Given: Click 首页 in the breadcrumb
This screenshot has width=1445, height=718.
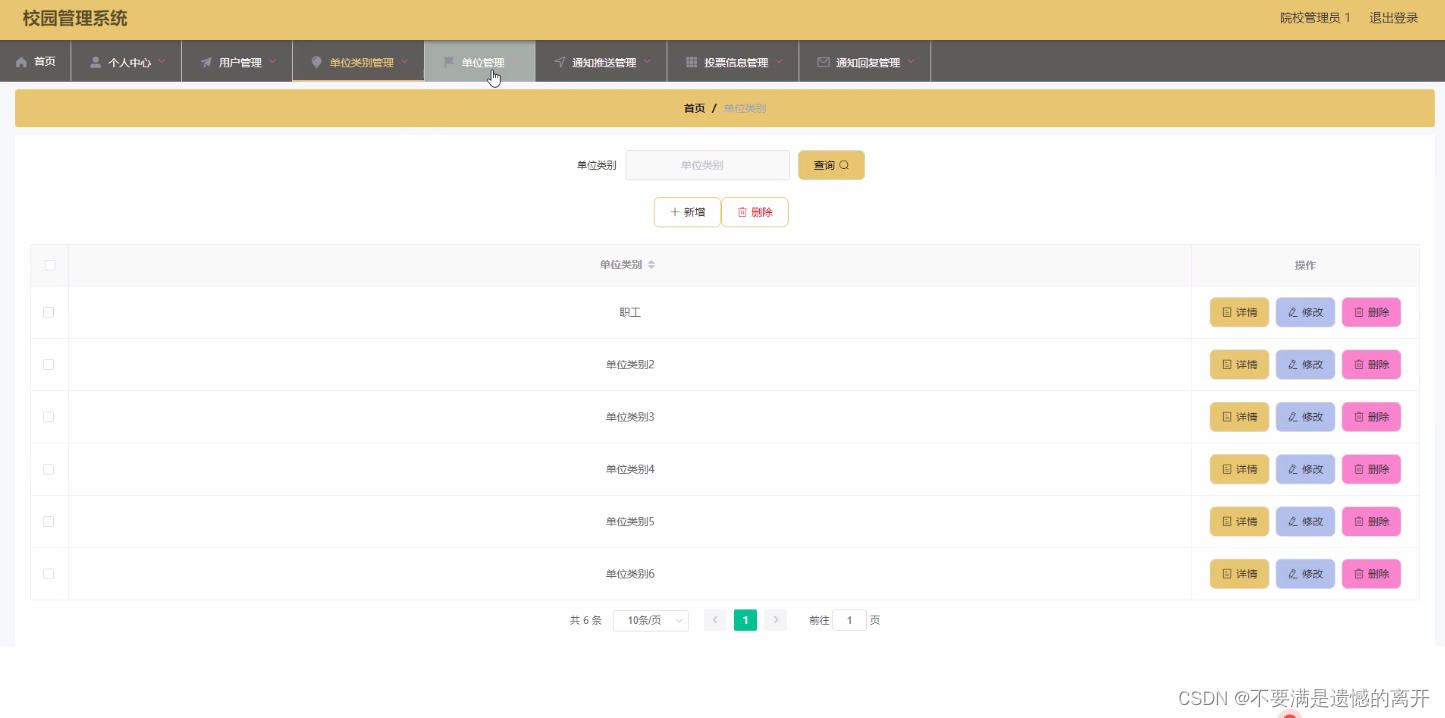Looking at the screenshot, I should (x=694, y=108).
